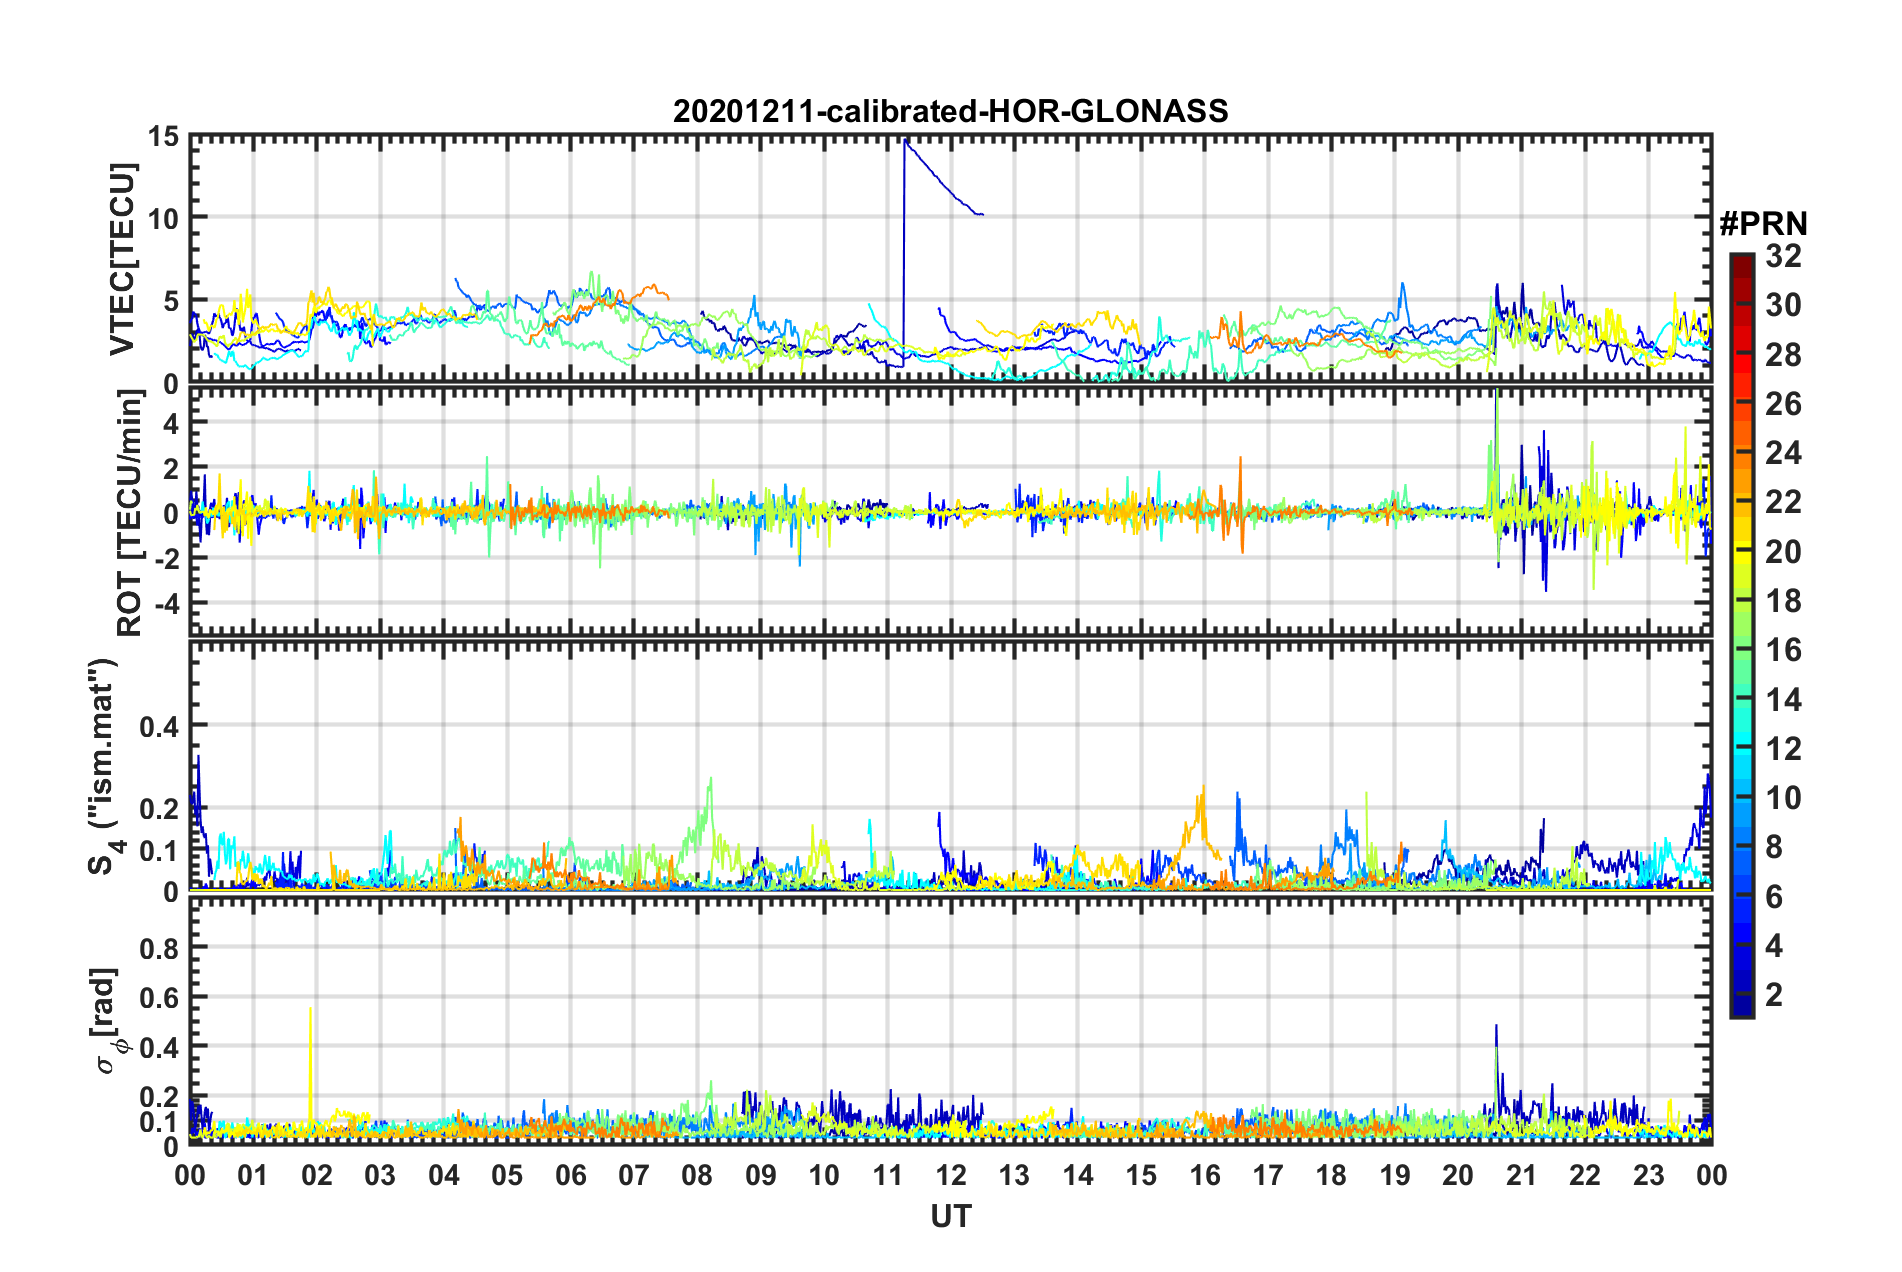Click the 6 tick label on the PRN colorbar
Image resolution: width=1902 pixels, height=1272 pixels.
[x=1774, y=897]
